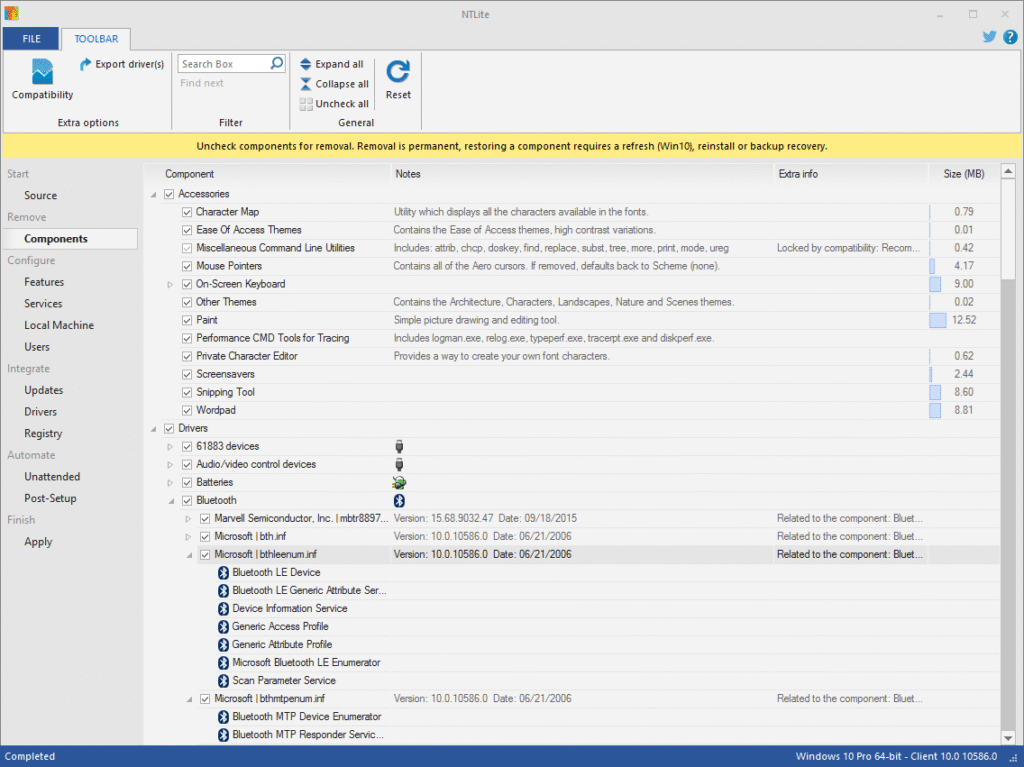Screen dimensions: 1024x767
Task: Switch to the FILE tab
Action: point(31,38)
